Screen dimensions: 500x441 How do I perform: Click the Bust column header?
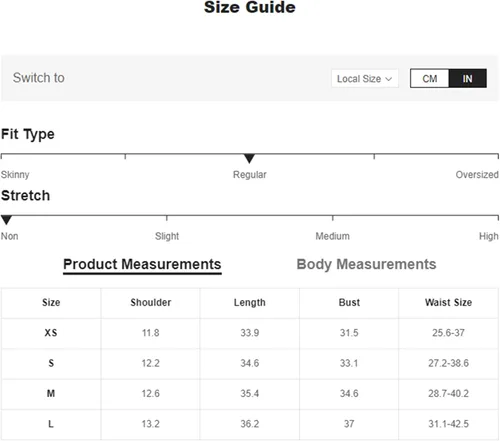point(349,303)
